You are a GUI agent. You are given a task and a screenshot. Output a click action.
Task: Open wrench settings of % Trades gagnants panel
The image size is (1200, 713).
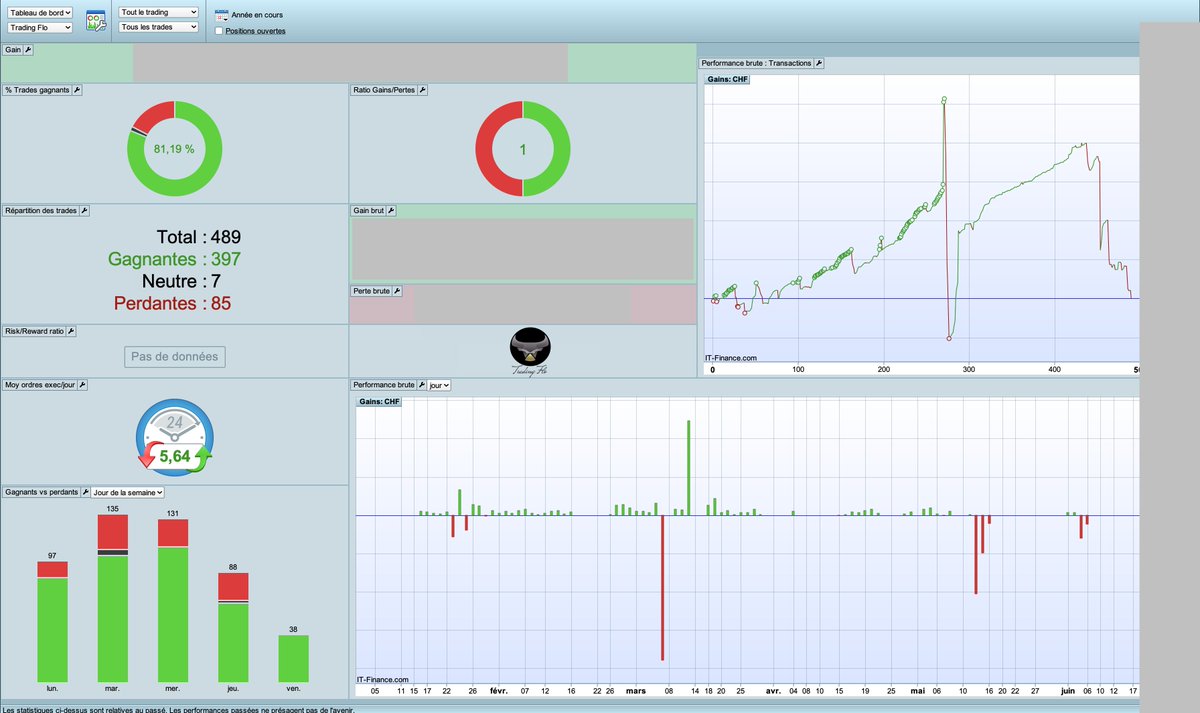(77, 90)
